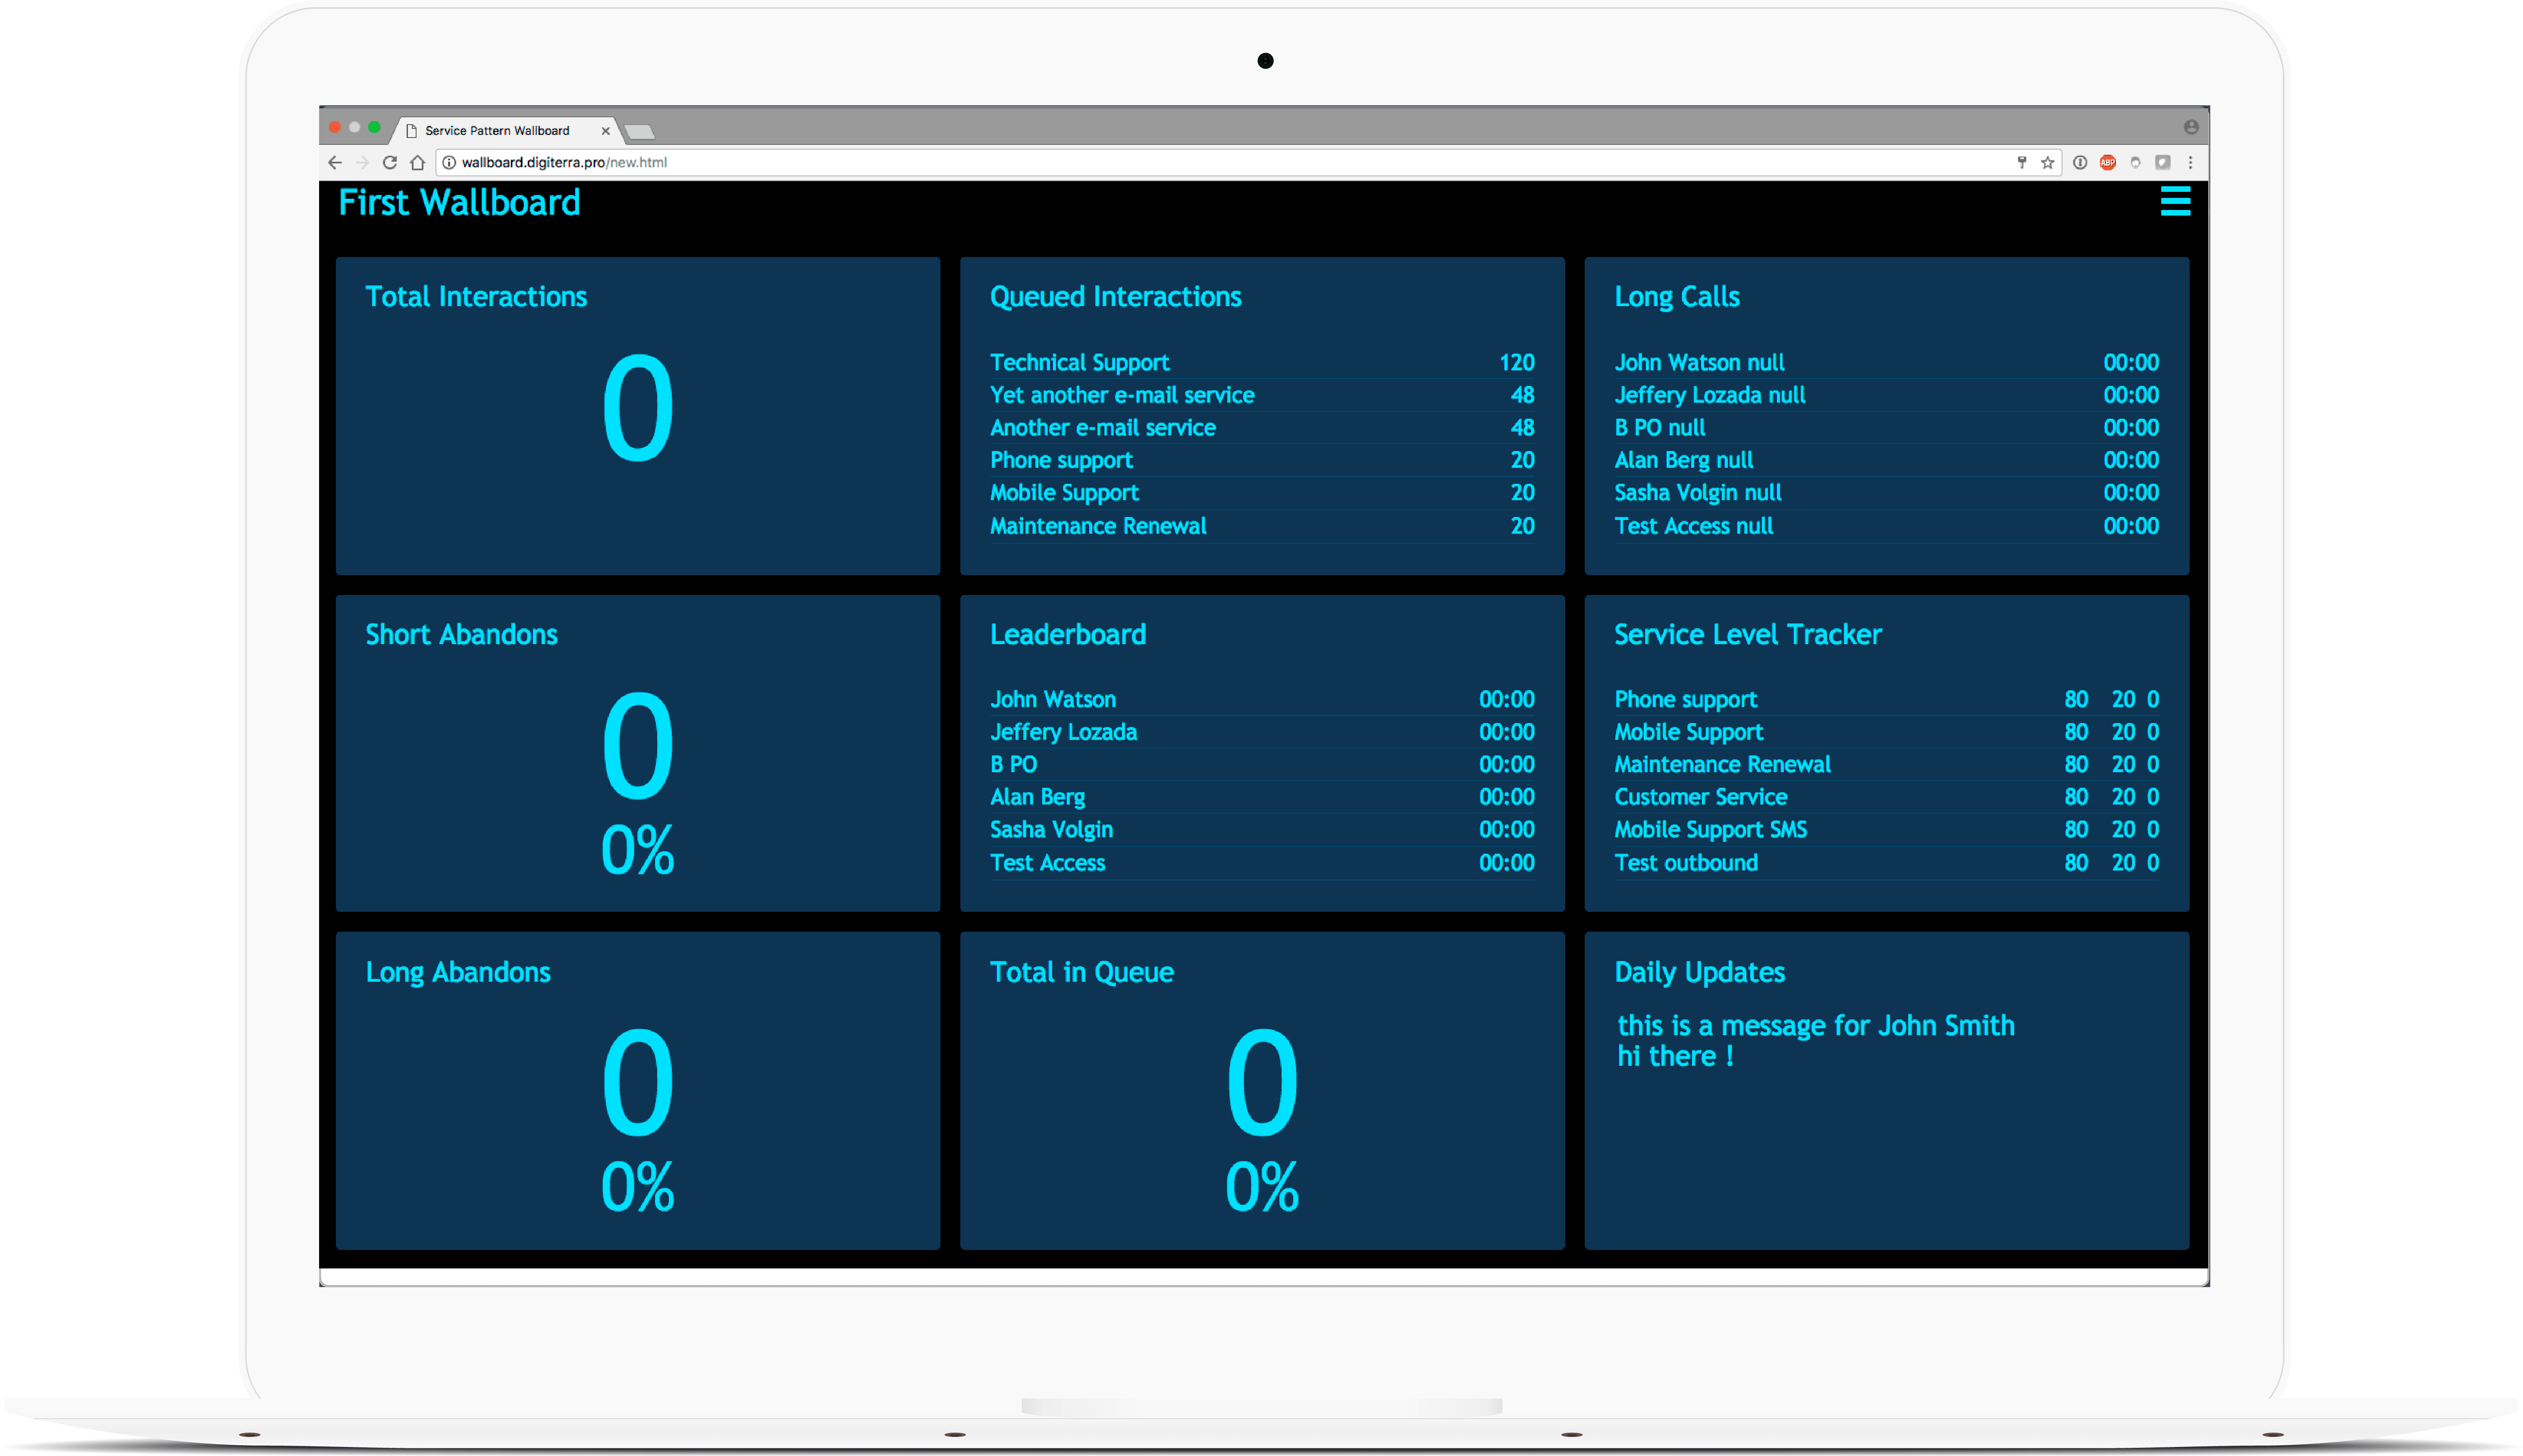The image size is (2523, 1456).
Task: Bookmark this page with the star
Action: point(2048,162)
